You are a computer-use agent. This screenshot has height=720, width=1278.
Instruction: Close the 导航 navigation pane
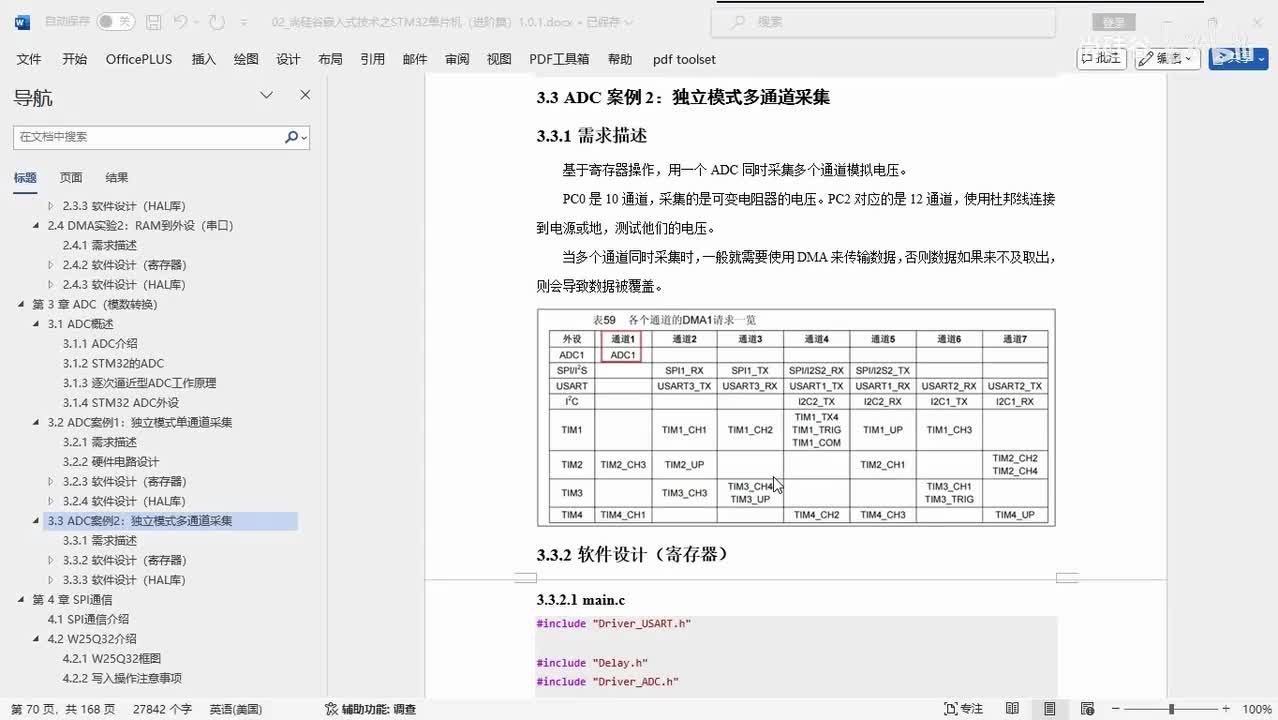tap(305, 96)
